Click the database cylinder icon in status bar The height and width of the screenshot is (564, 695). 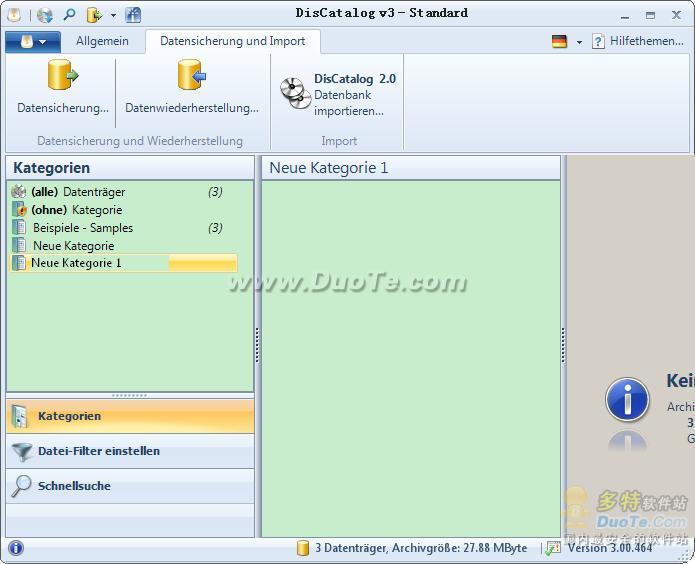303,548
